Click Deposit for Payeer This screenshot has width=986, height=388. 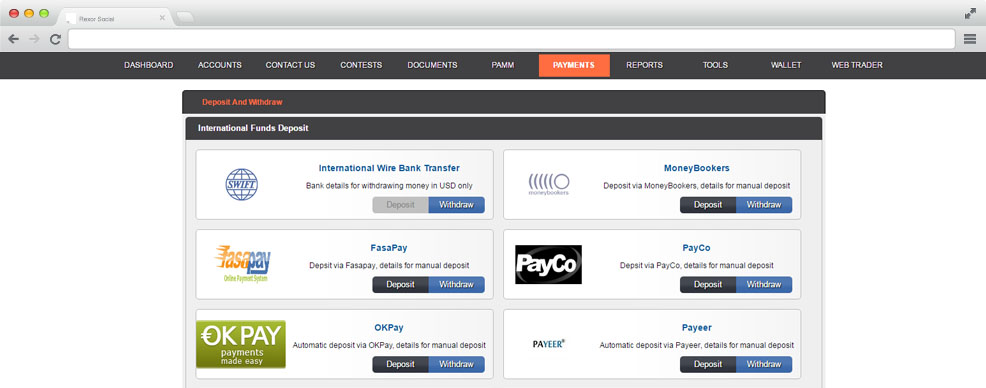pyautogui.click(x=708, y=365)
